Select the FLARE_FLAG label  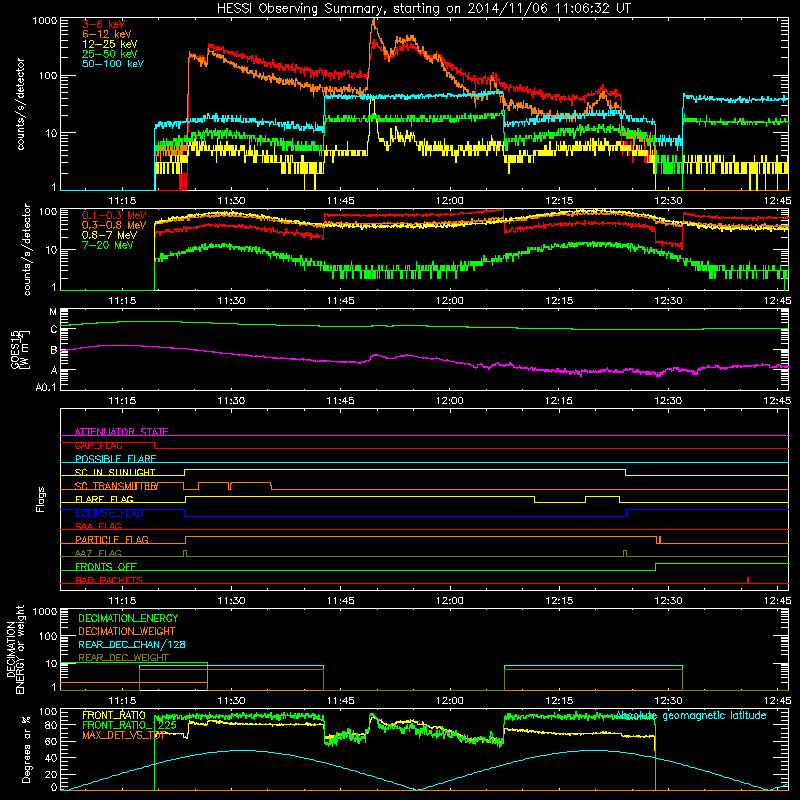coord(104,499)
